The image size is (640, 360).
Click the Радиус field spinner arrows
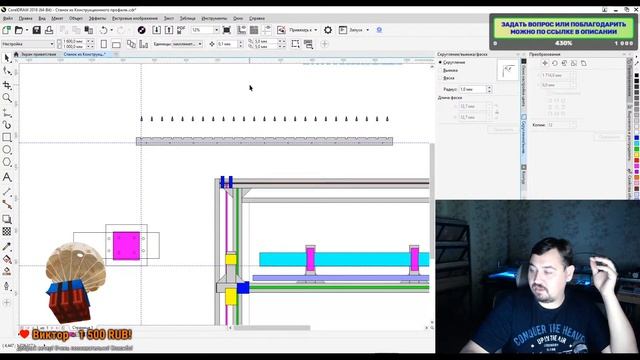coord(489,89)
